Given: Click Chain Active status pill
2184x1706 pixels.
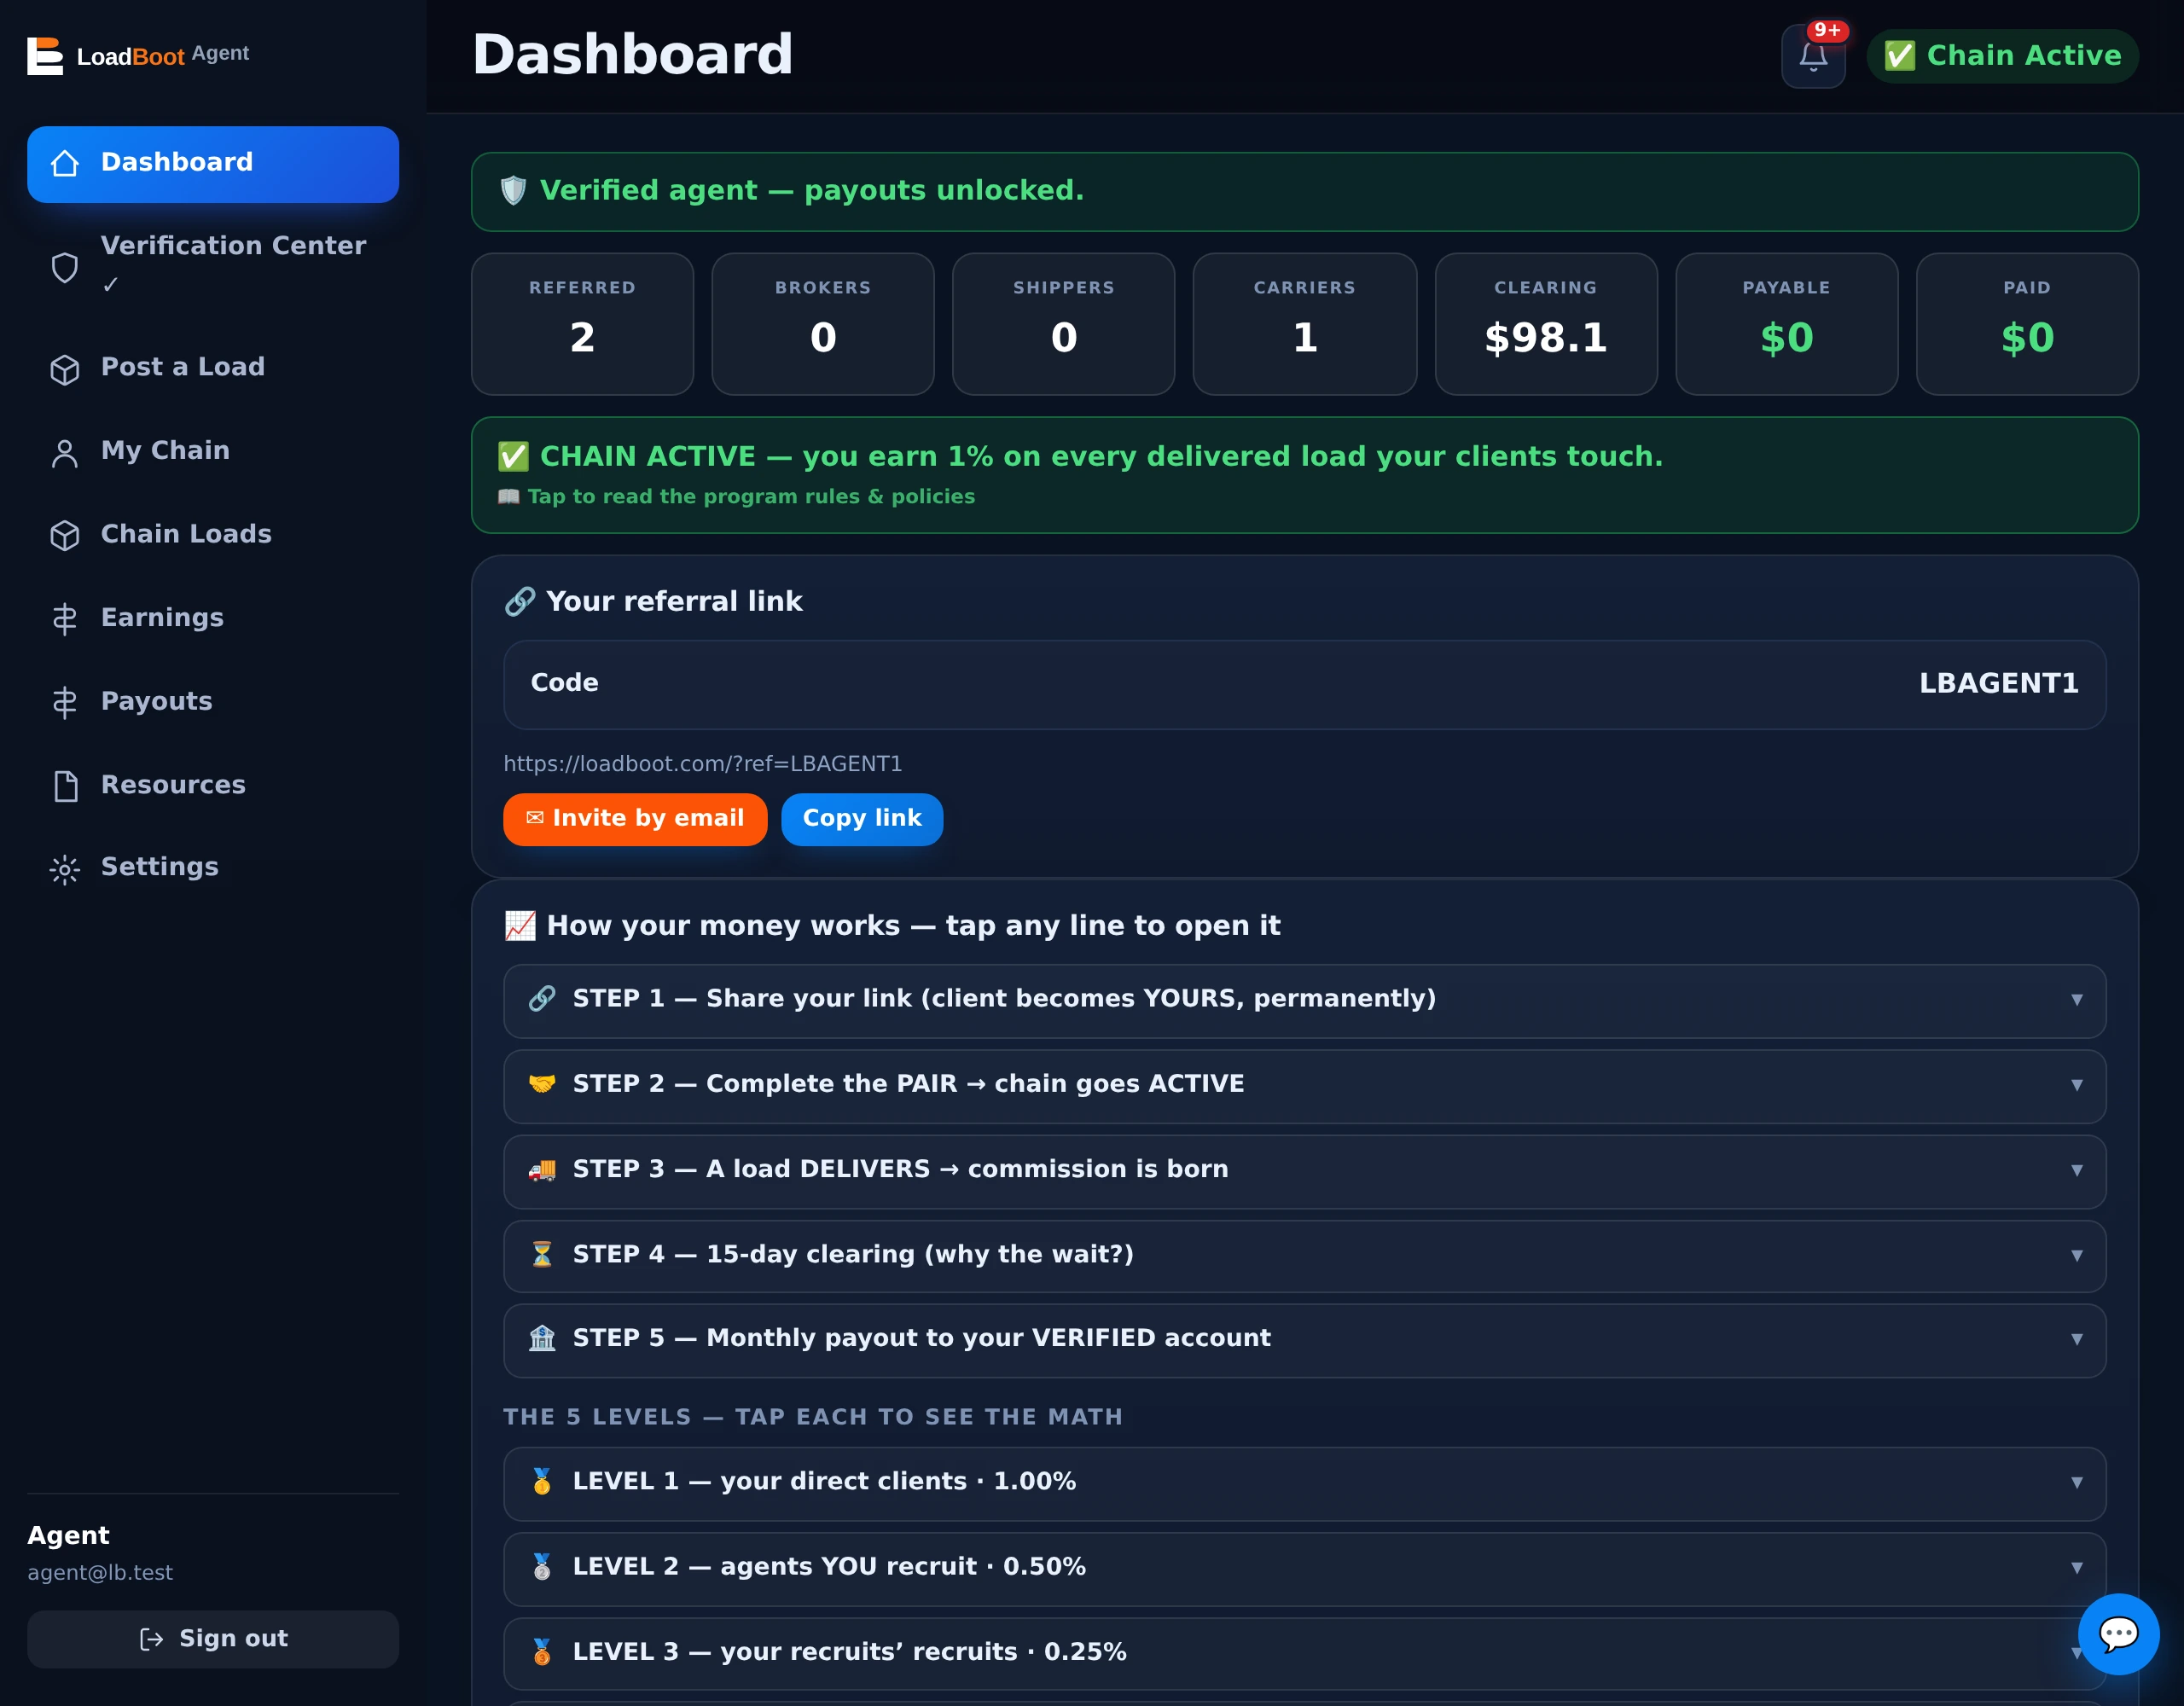Looking at the screenshot, I should click(2002, 56).
